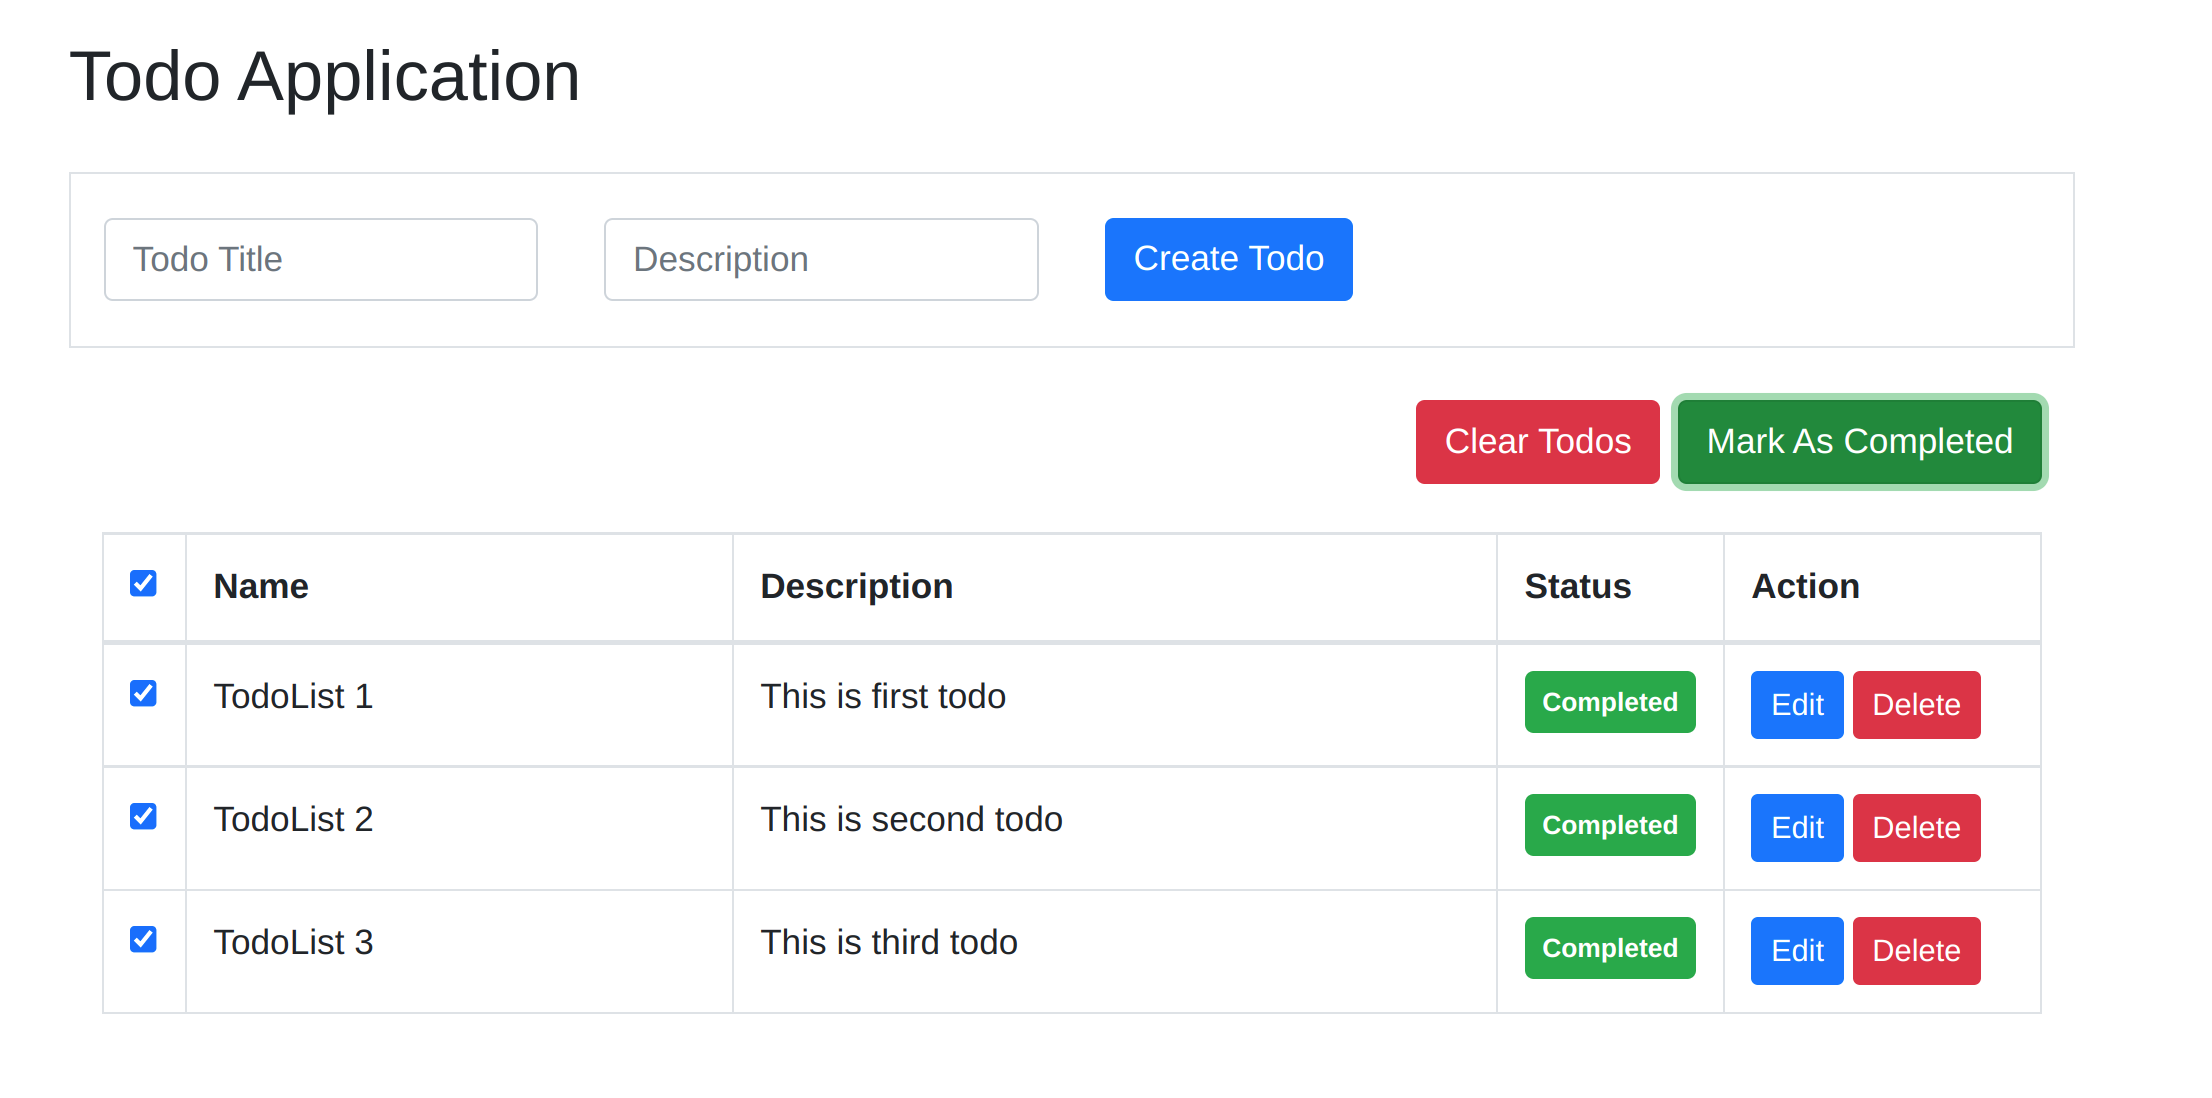Image resolution: width=2212 pixels, height=1098 pixels.
Task: Click the Completed status icon for TodoList 3
Action: [x=1608, y=947]
